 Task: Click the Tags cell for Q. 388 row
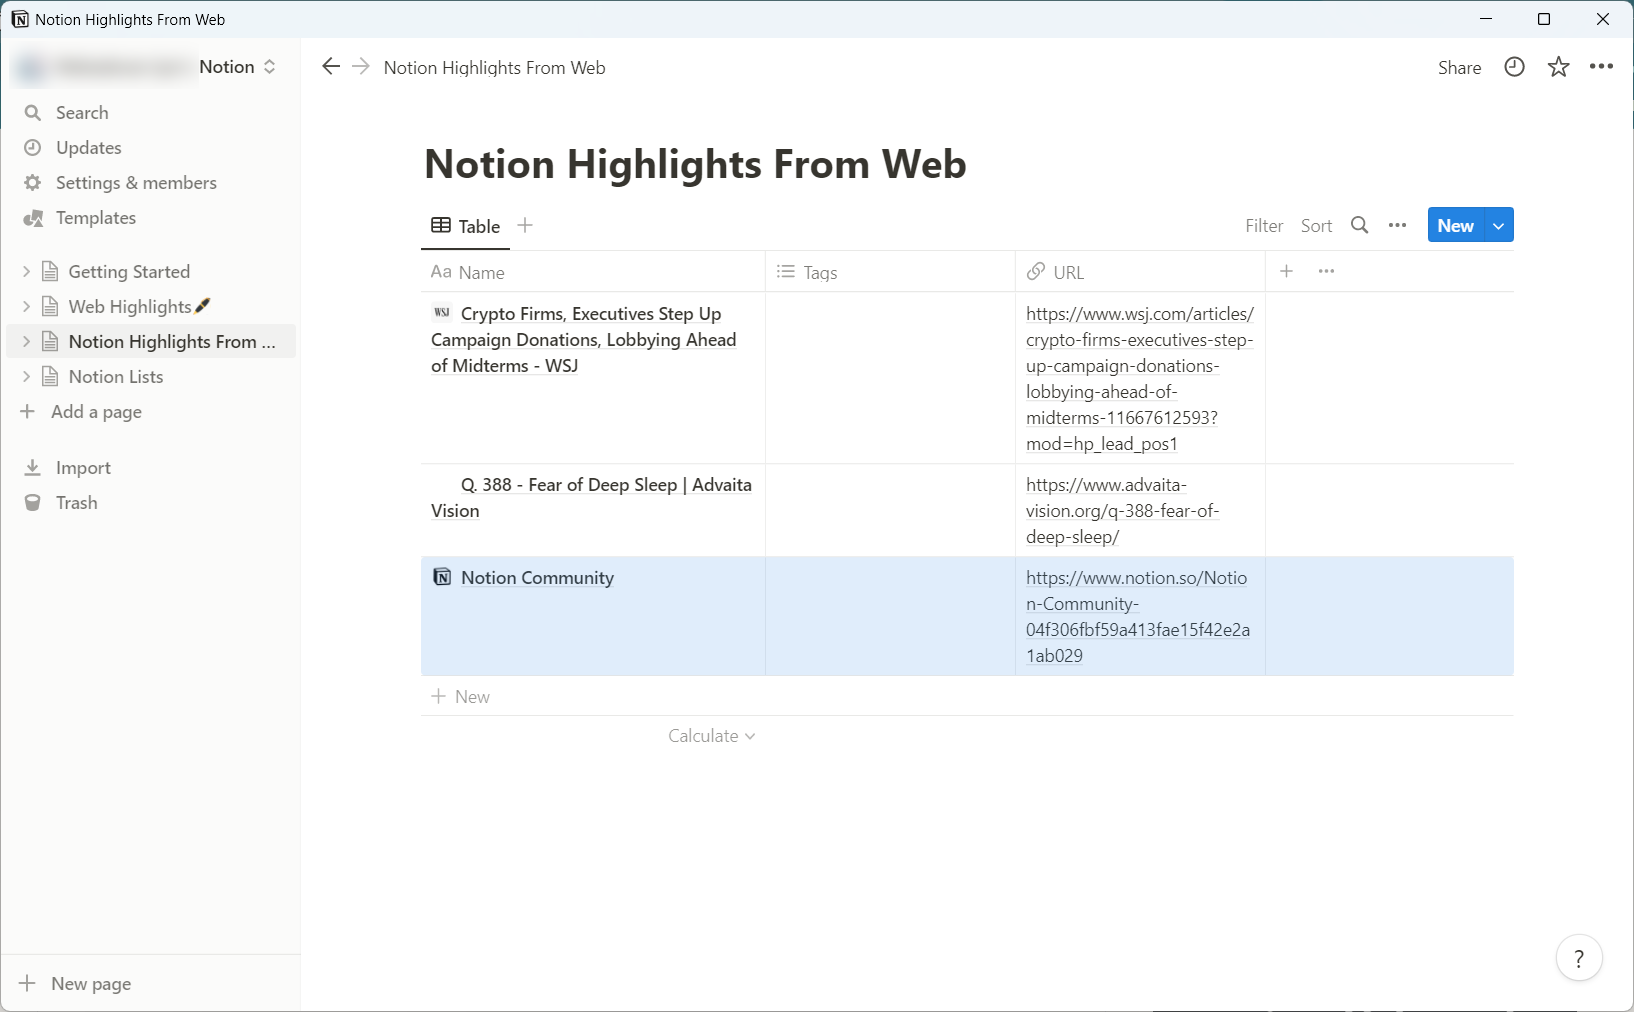point(890,510)
